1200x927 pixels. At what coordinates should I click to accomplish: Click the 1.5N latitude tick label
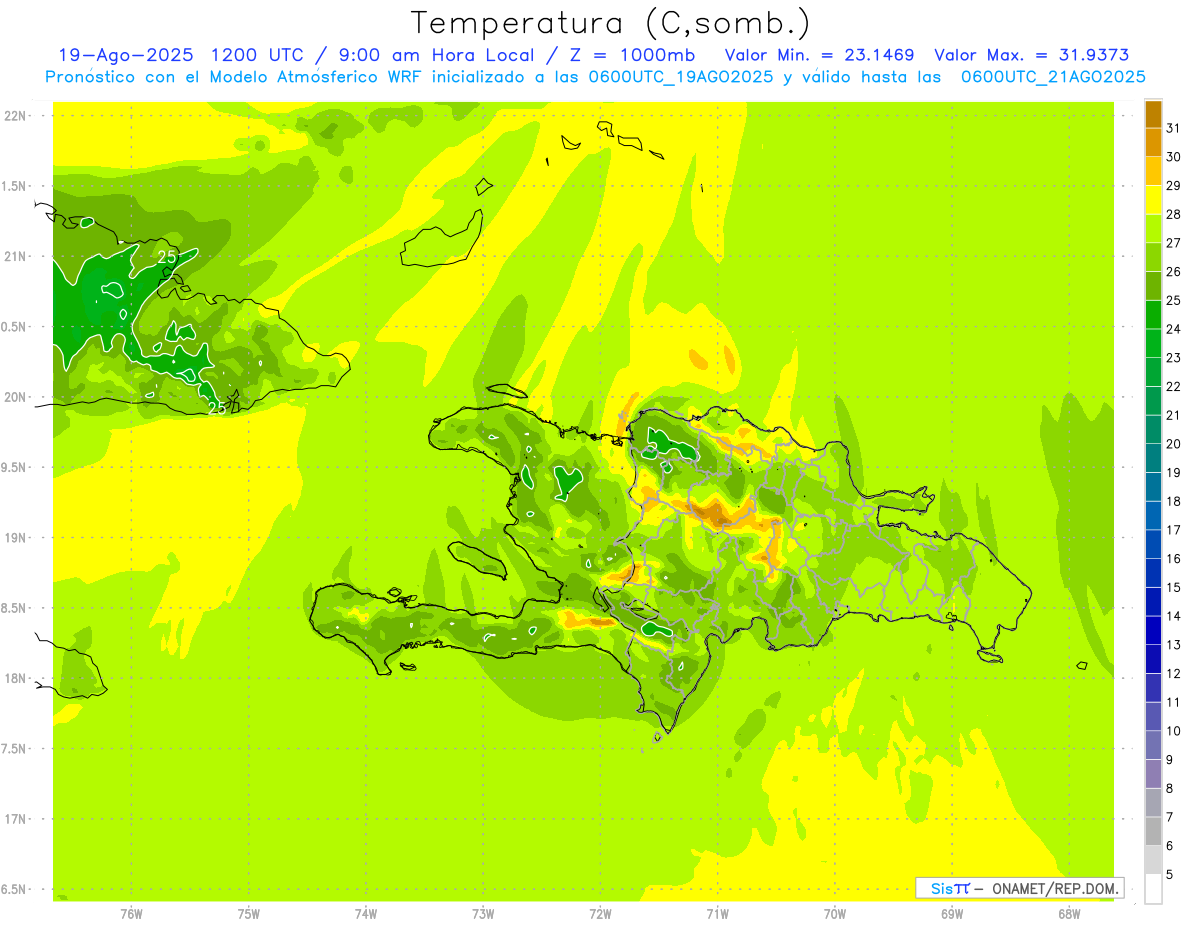tap(15, 186)
